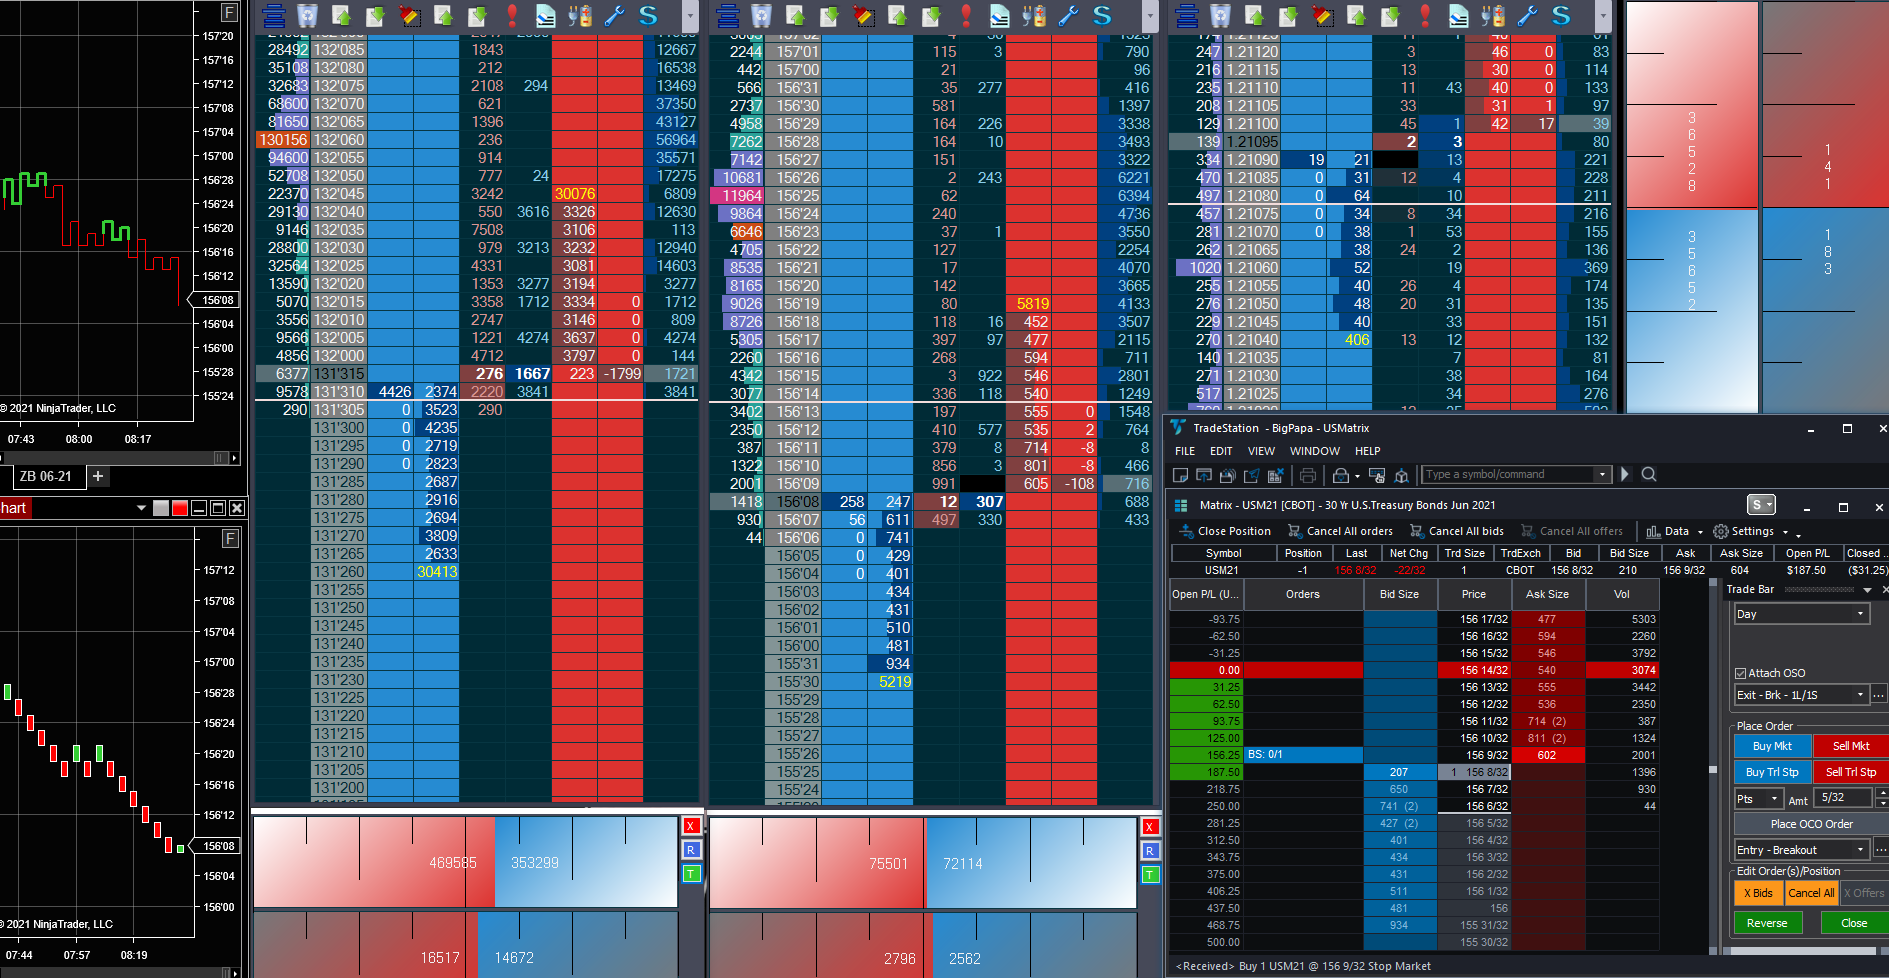Click the magnifier search icon in the TradeStation toolbar
Viewport: 1889px width, 978px height.
(1649, 475)
